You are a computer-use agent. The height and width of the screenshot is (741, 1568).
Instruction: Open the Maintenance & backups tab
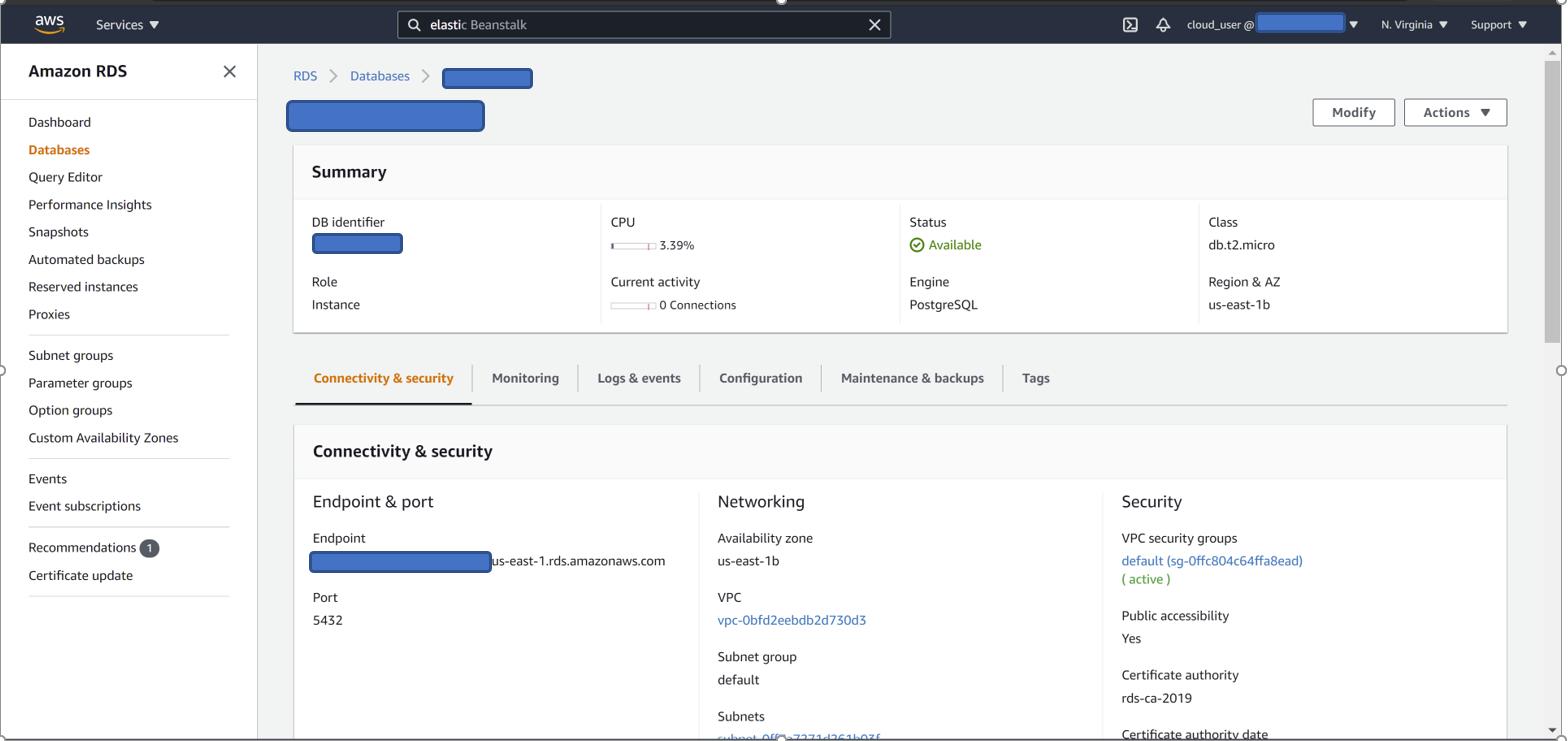pyautogui.click(x=912, y=379)
